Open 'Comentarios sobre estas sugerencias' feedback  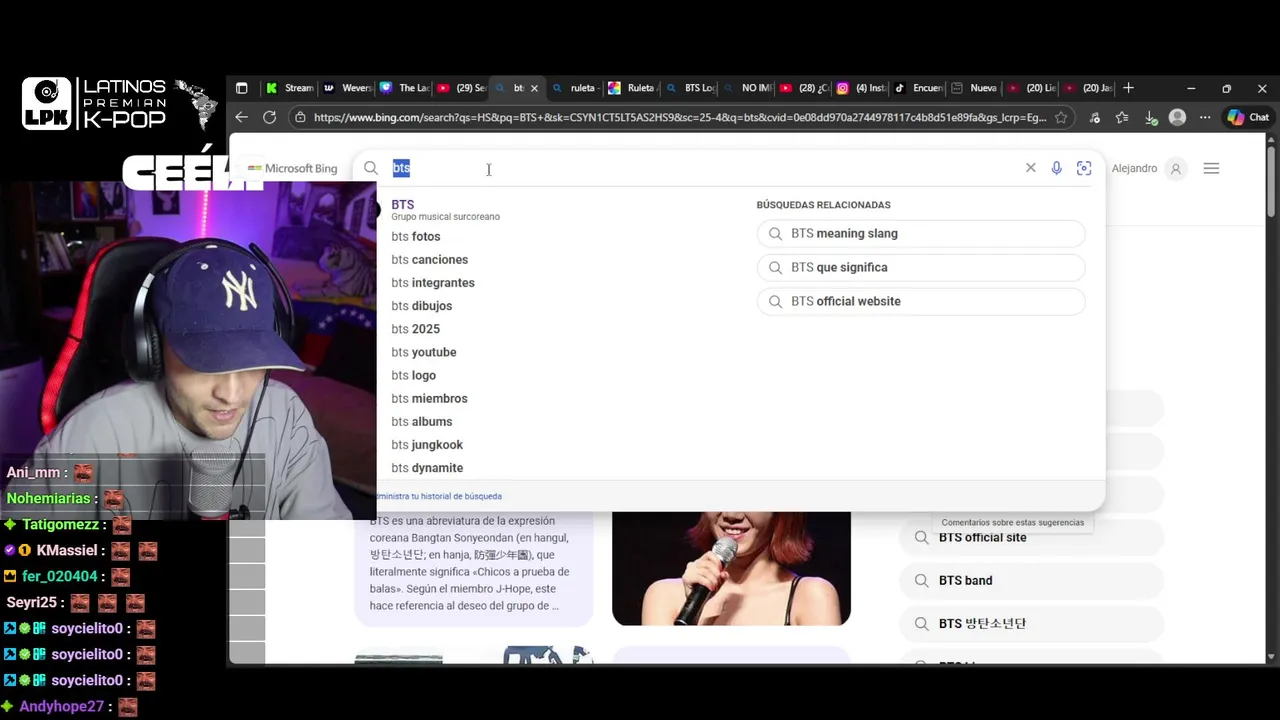coord(1012,522)
